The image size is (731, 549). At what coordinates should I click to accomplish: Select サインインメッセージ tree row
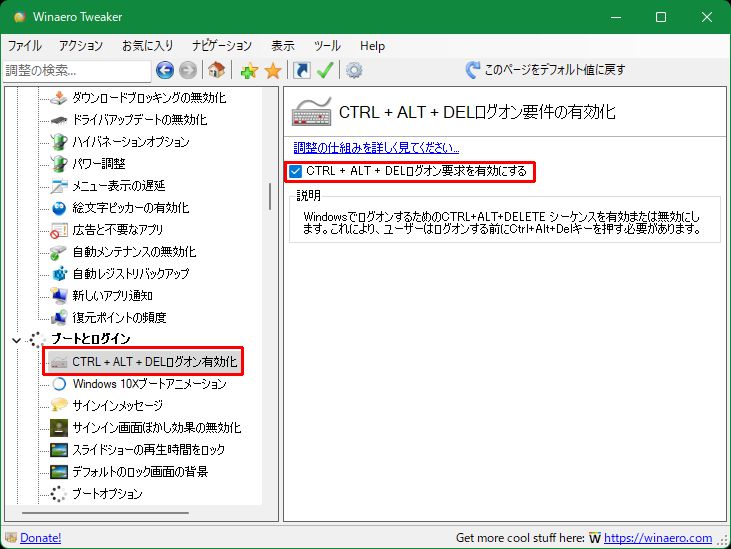pos(117,405)
